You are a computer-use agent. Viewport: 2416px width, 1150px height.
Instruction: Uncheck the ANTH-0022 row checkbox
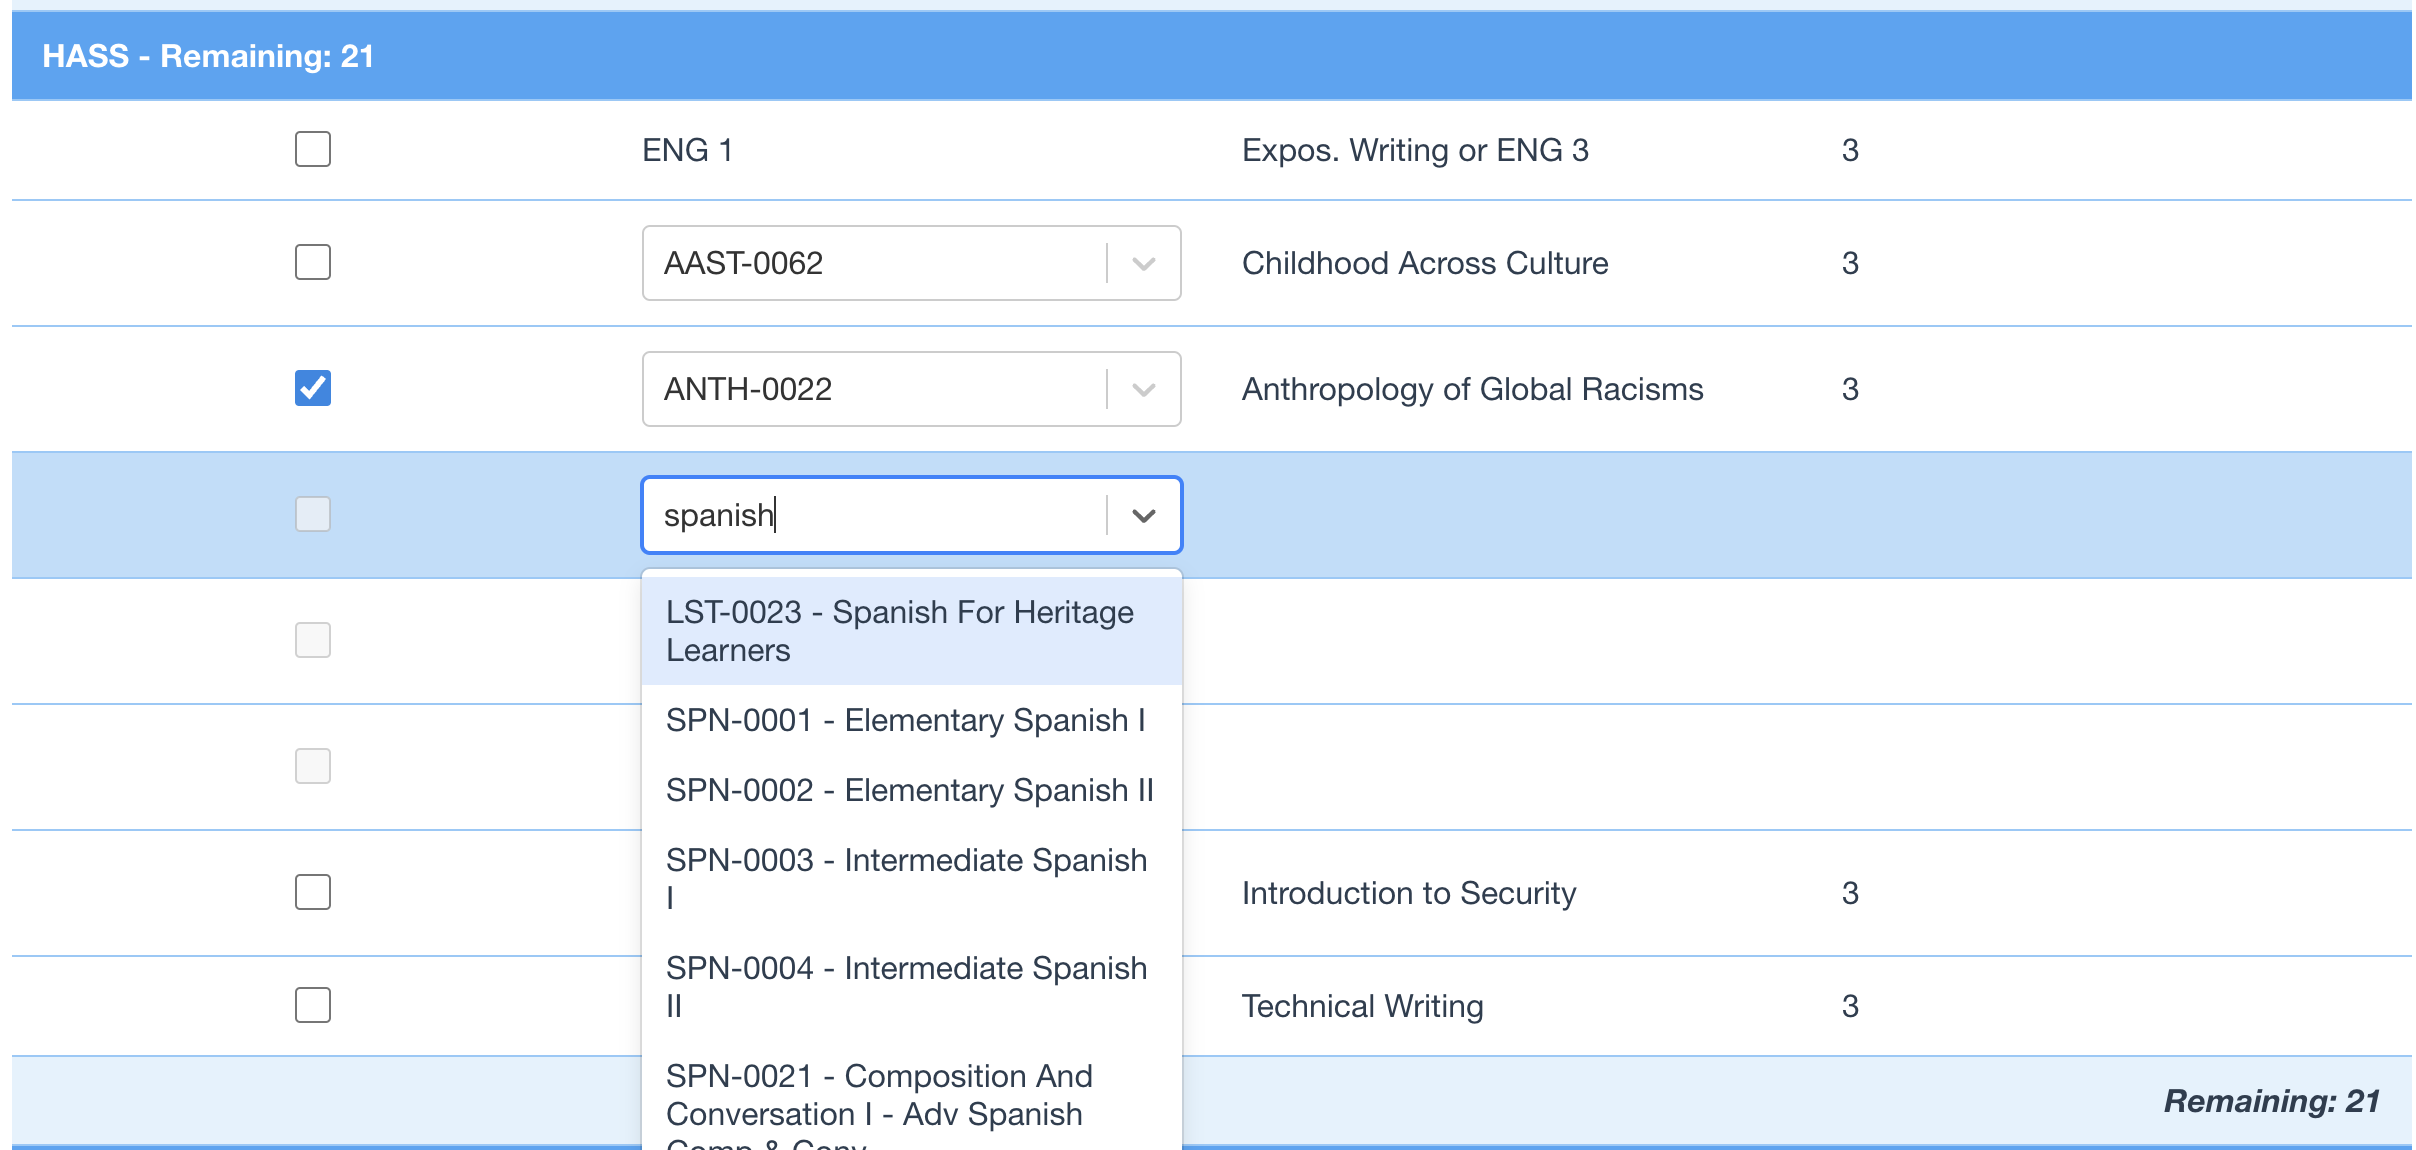313,388
